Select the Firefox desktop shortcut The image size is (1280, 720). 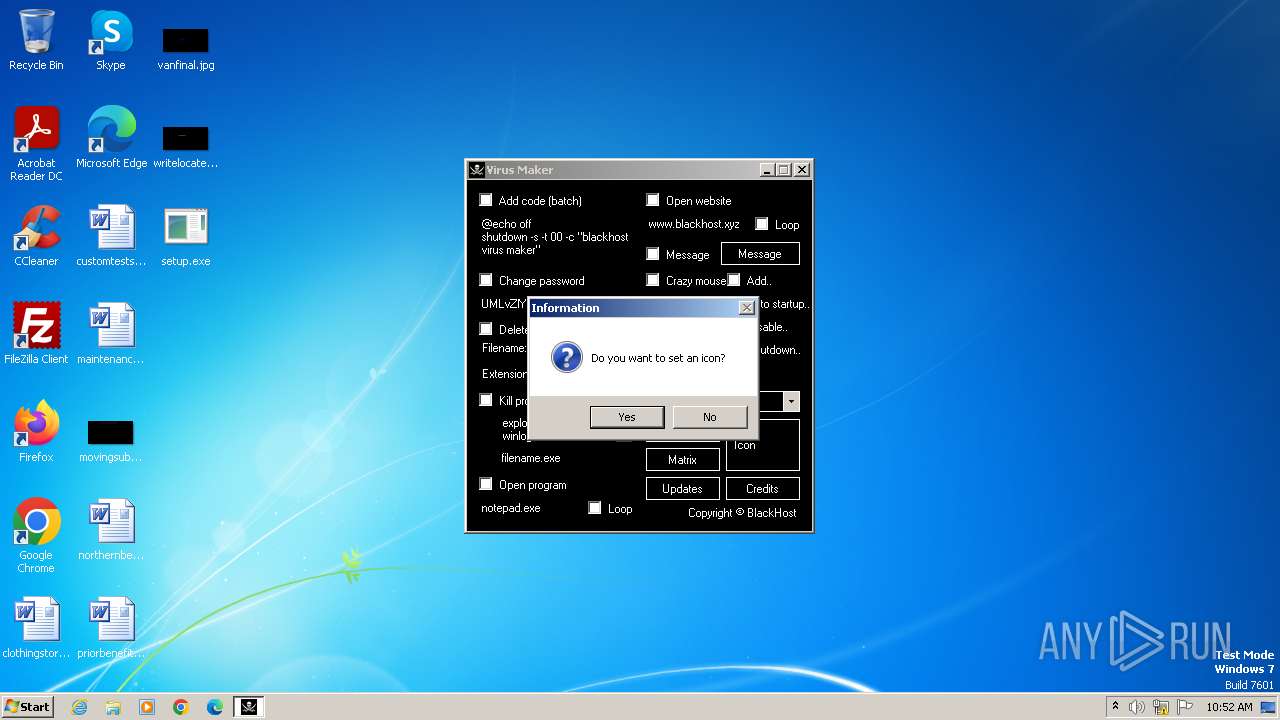pyautogui.click(x=36, y=431)
